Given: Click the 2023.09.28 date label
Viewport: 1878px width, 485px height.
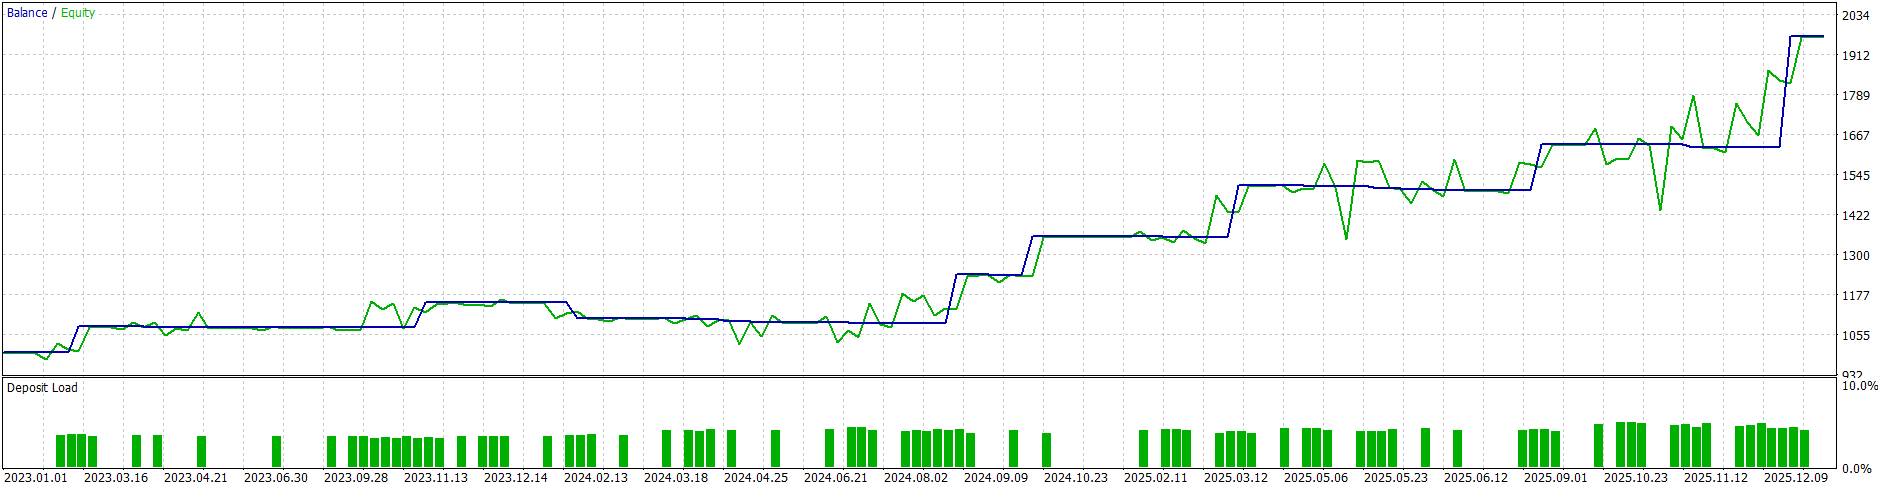Looking at the screenshot, I should [356, 478].
